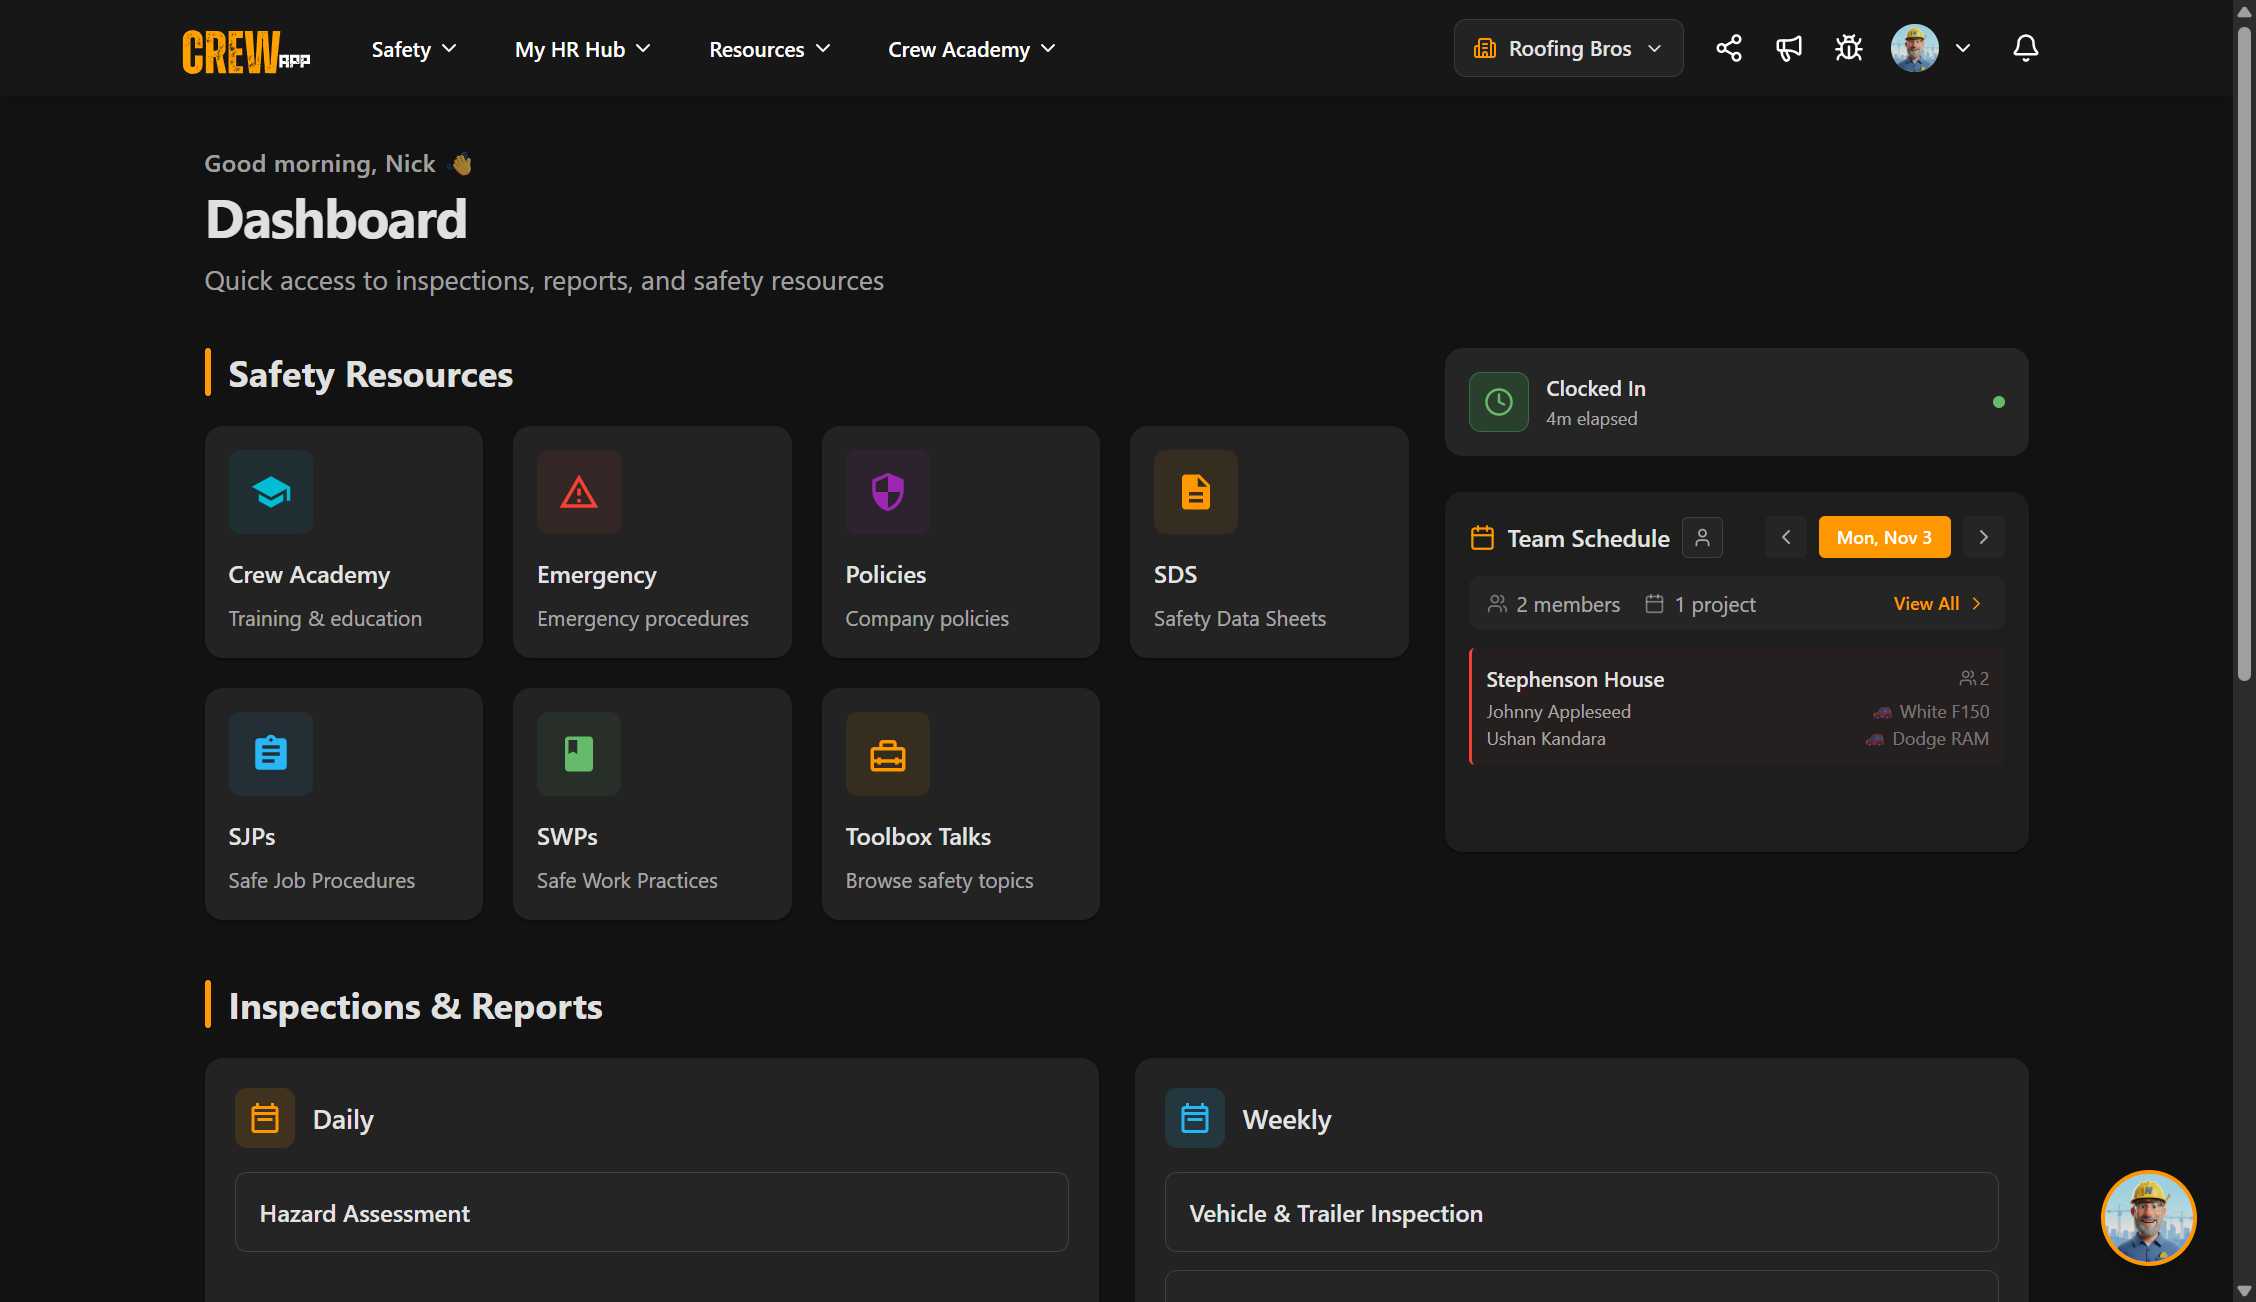Select the Emergency procedures warning icon
Viewport: 2256px width, 1302px height.
point(578,491)
